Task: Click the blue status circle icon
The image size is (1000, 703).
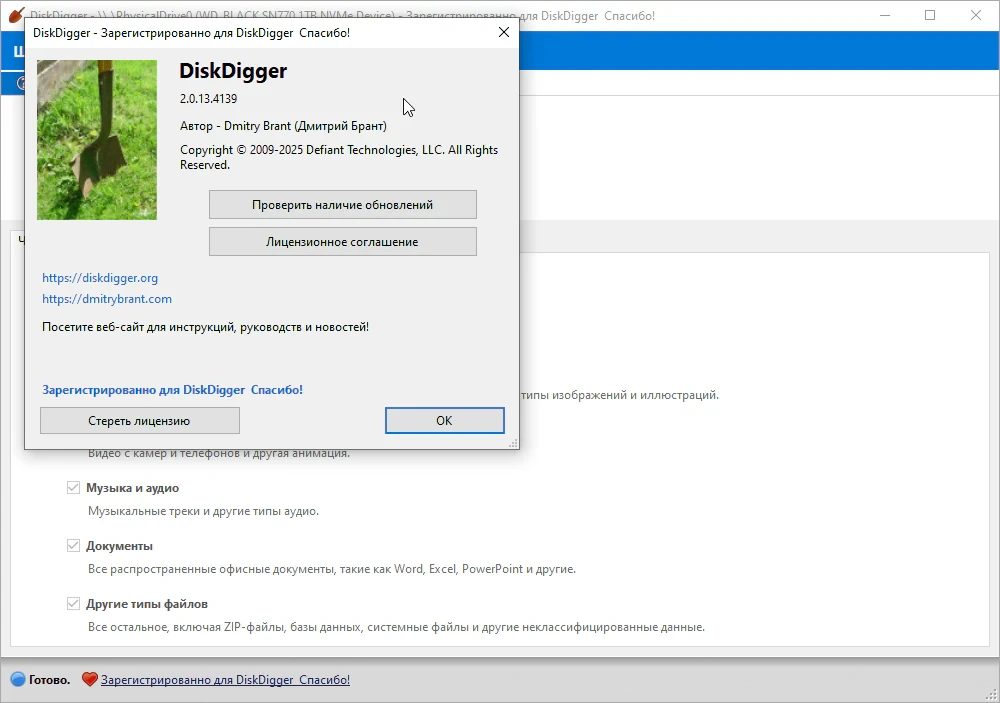Action: pos(18,680)
